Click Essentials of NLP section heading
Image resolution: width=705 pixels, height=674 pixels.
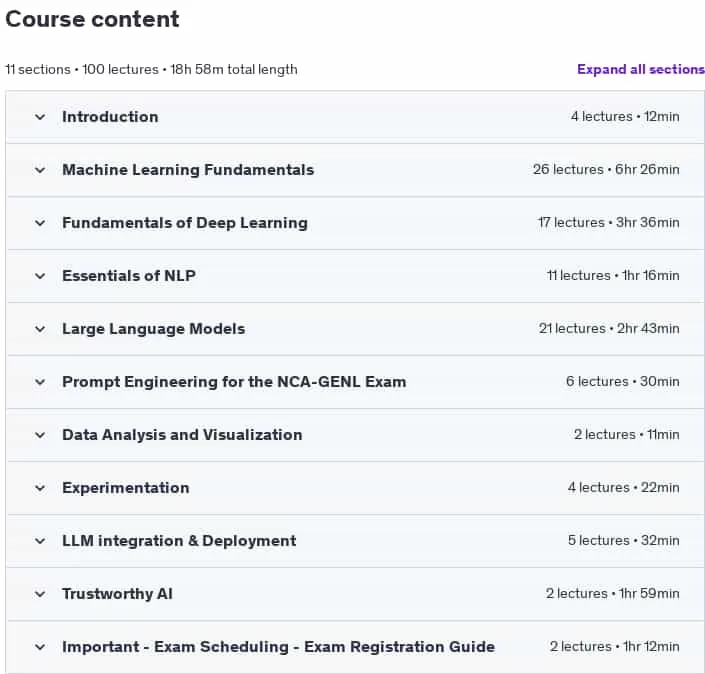[129, 276]
